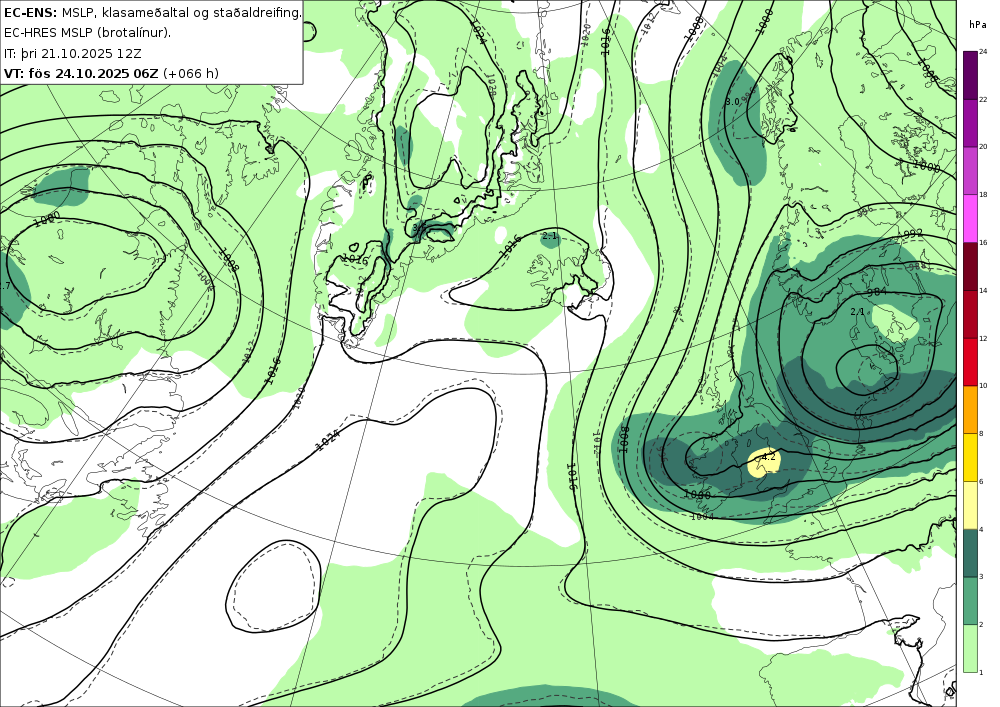1000x707 pixels.
Task: Click the bright yellow 6–8 hPa legend swatch
Action: (x=971, y=457)
